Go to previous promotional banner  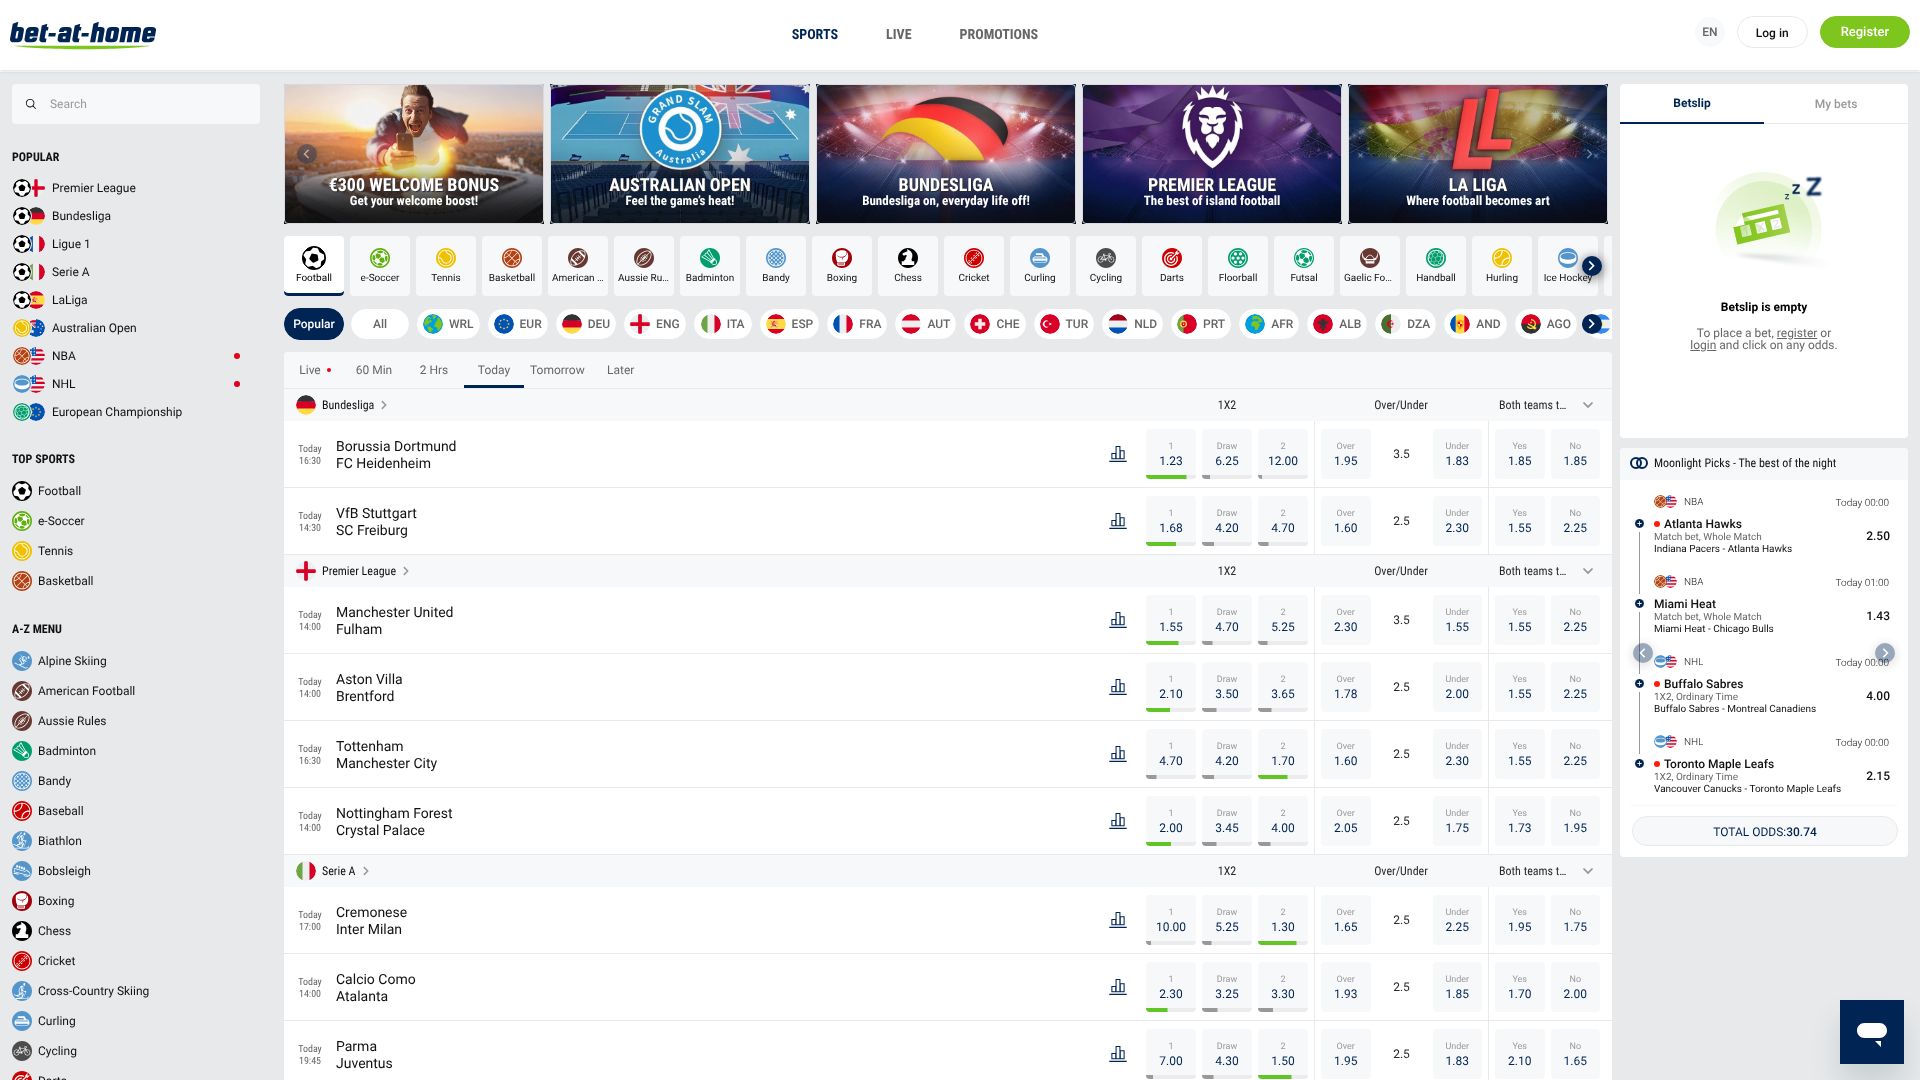tap(307, 154)
